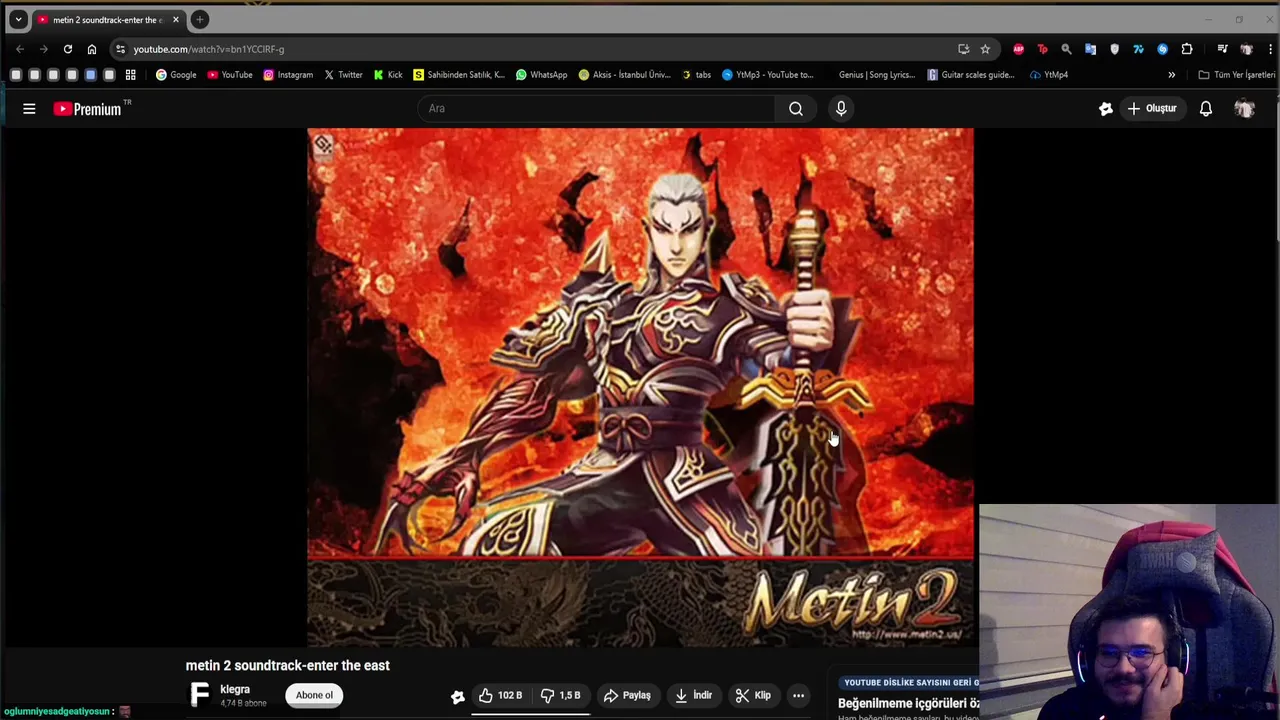Open the shield extension icon
The image size is (1280, 720).
1114,49
